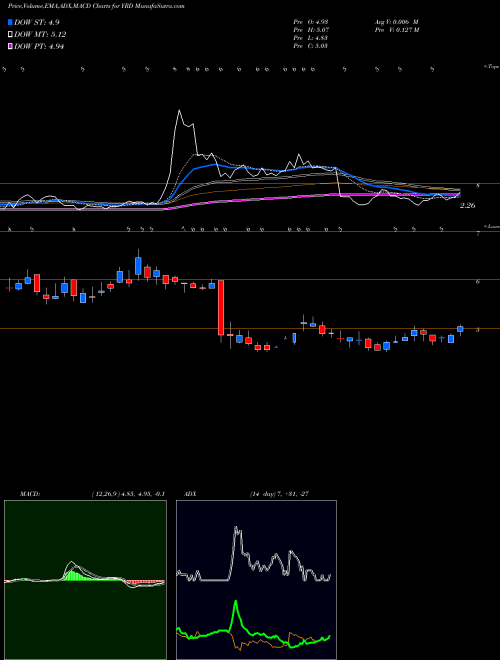The height and width of the screenshot is (660, 500).
Task: Click the tallest blue candle at price peak
Action: tap(138, 266)
